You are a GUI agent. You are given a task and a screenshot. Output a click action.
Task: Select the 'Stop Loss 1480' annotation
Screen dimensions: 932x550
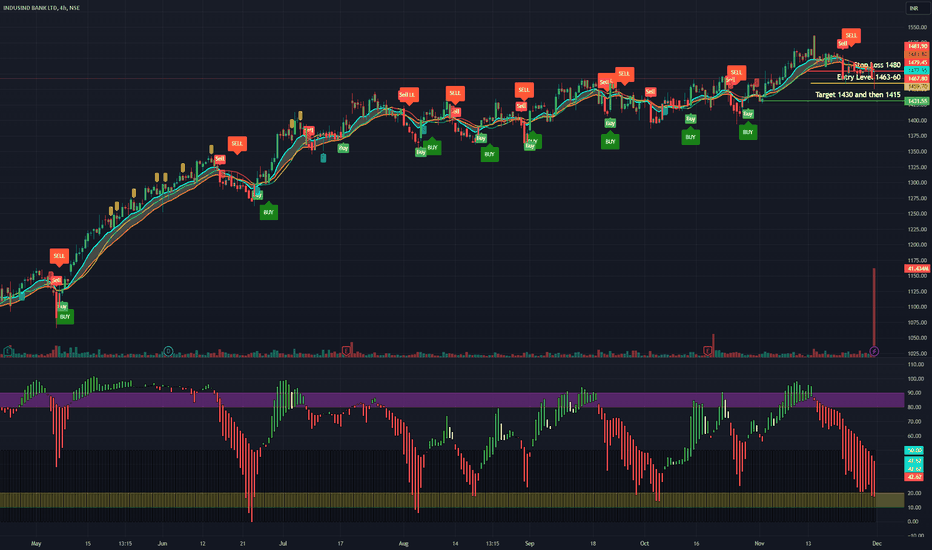877,65
